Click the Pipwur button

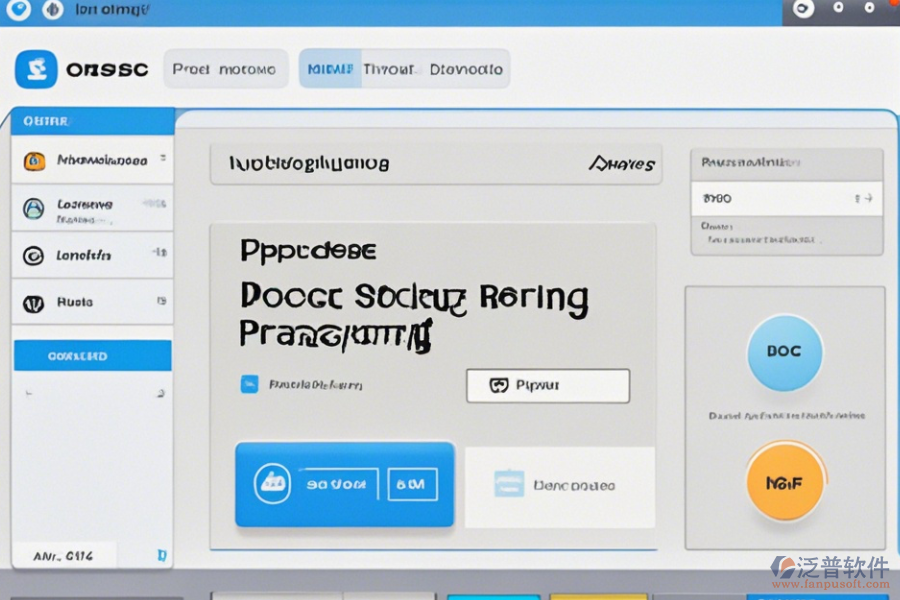click(x=548, y=385)
